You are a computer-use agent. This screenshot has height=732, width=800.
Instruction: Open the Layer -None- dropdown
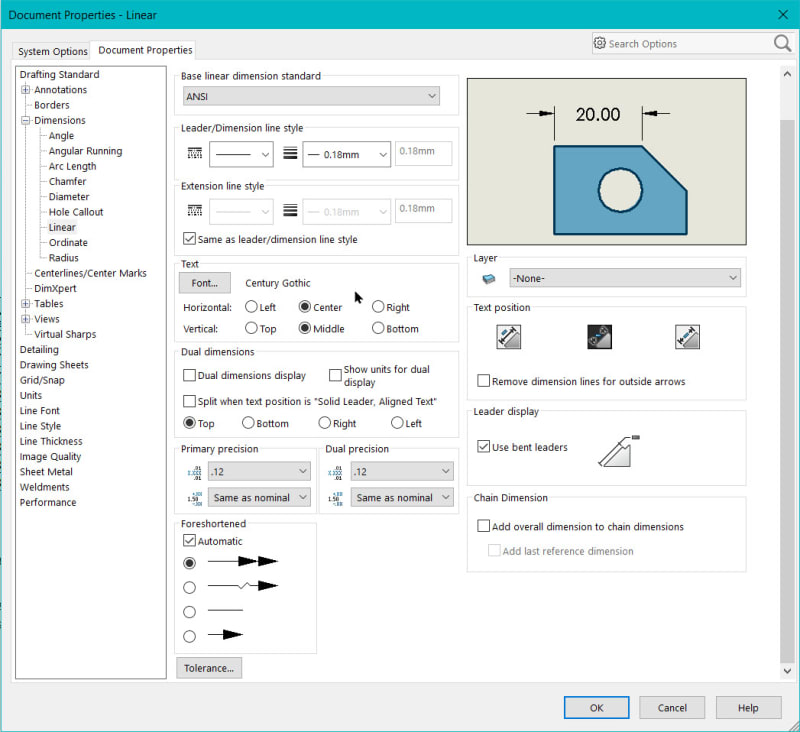[x=625, y=278]
